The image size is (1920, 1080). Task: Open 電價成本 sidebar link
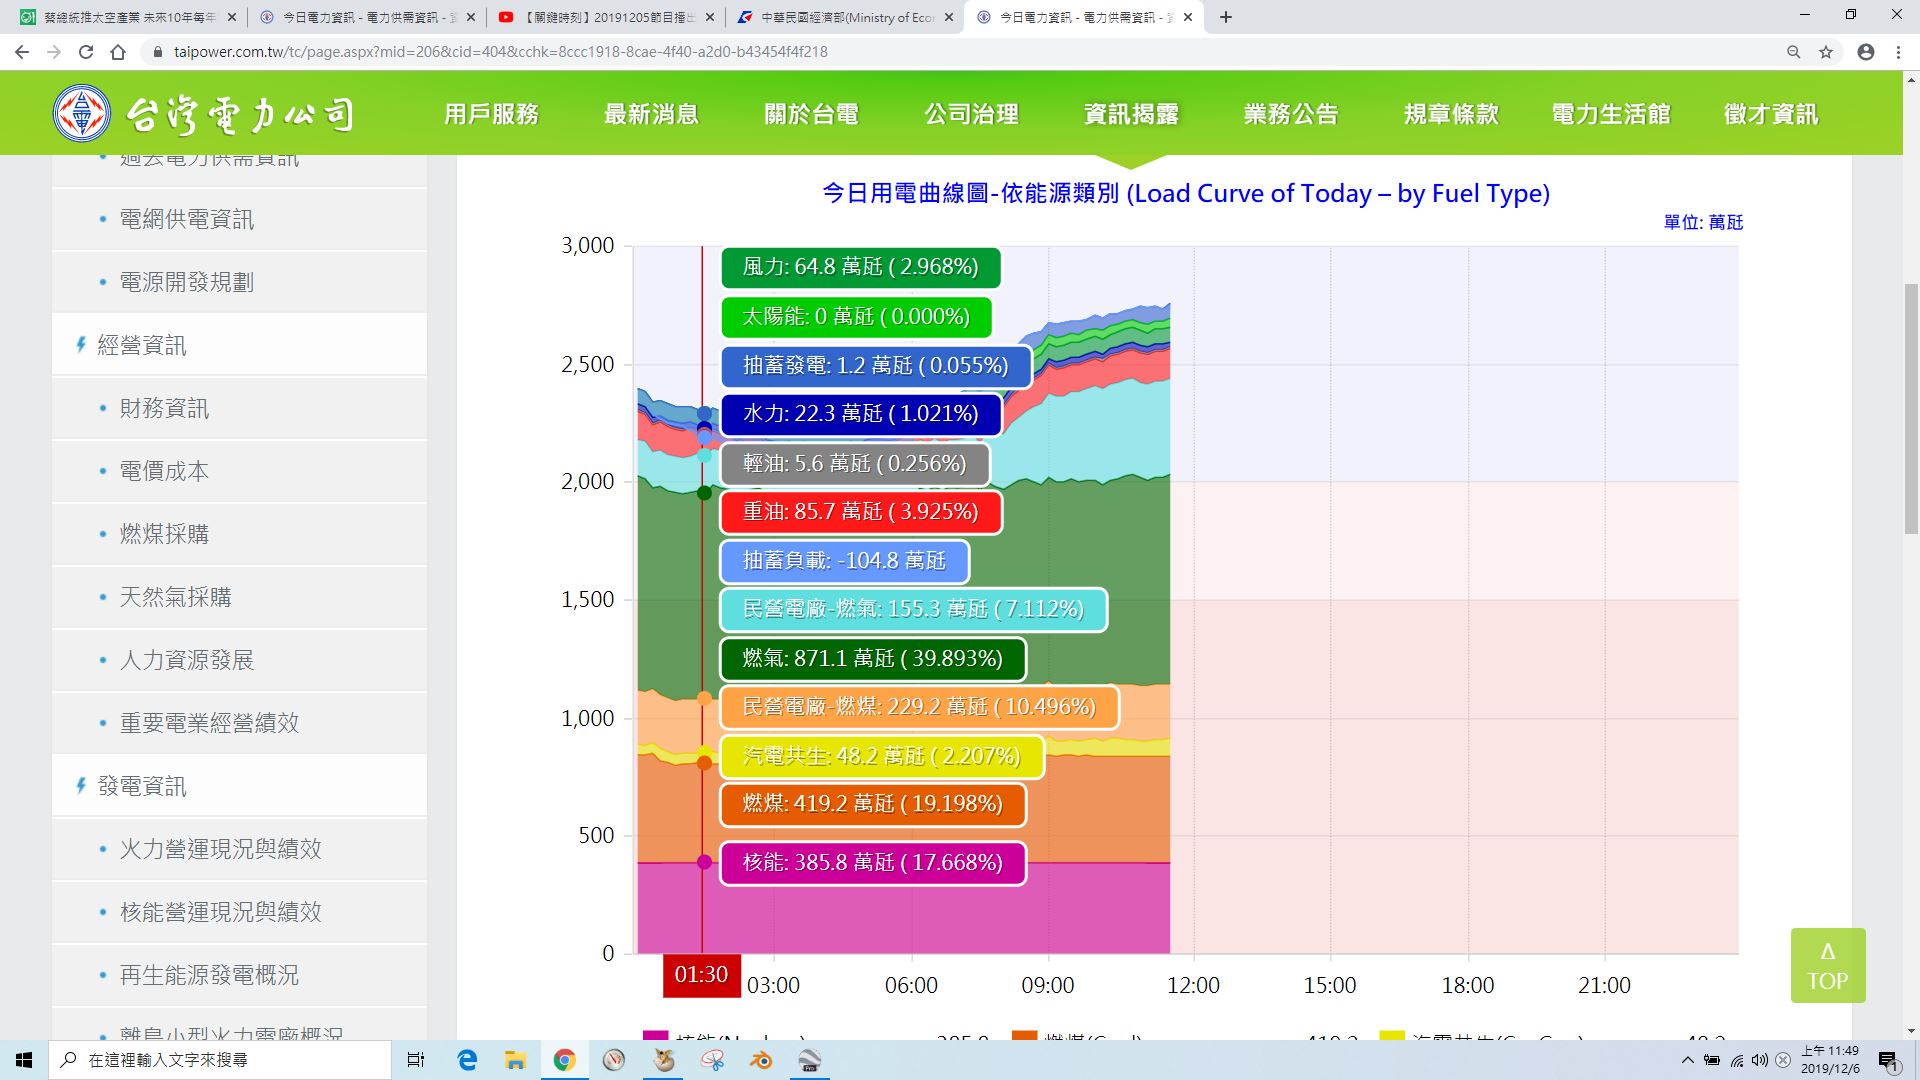point(239,471)
